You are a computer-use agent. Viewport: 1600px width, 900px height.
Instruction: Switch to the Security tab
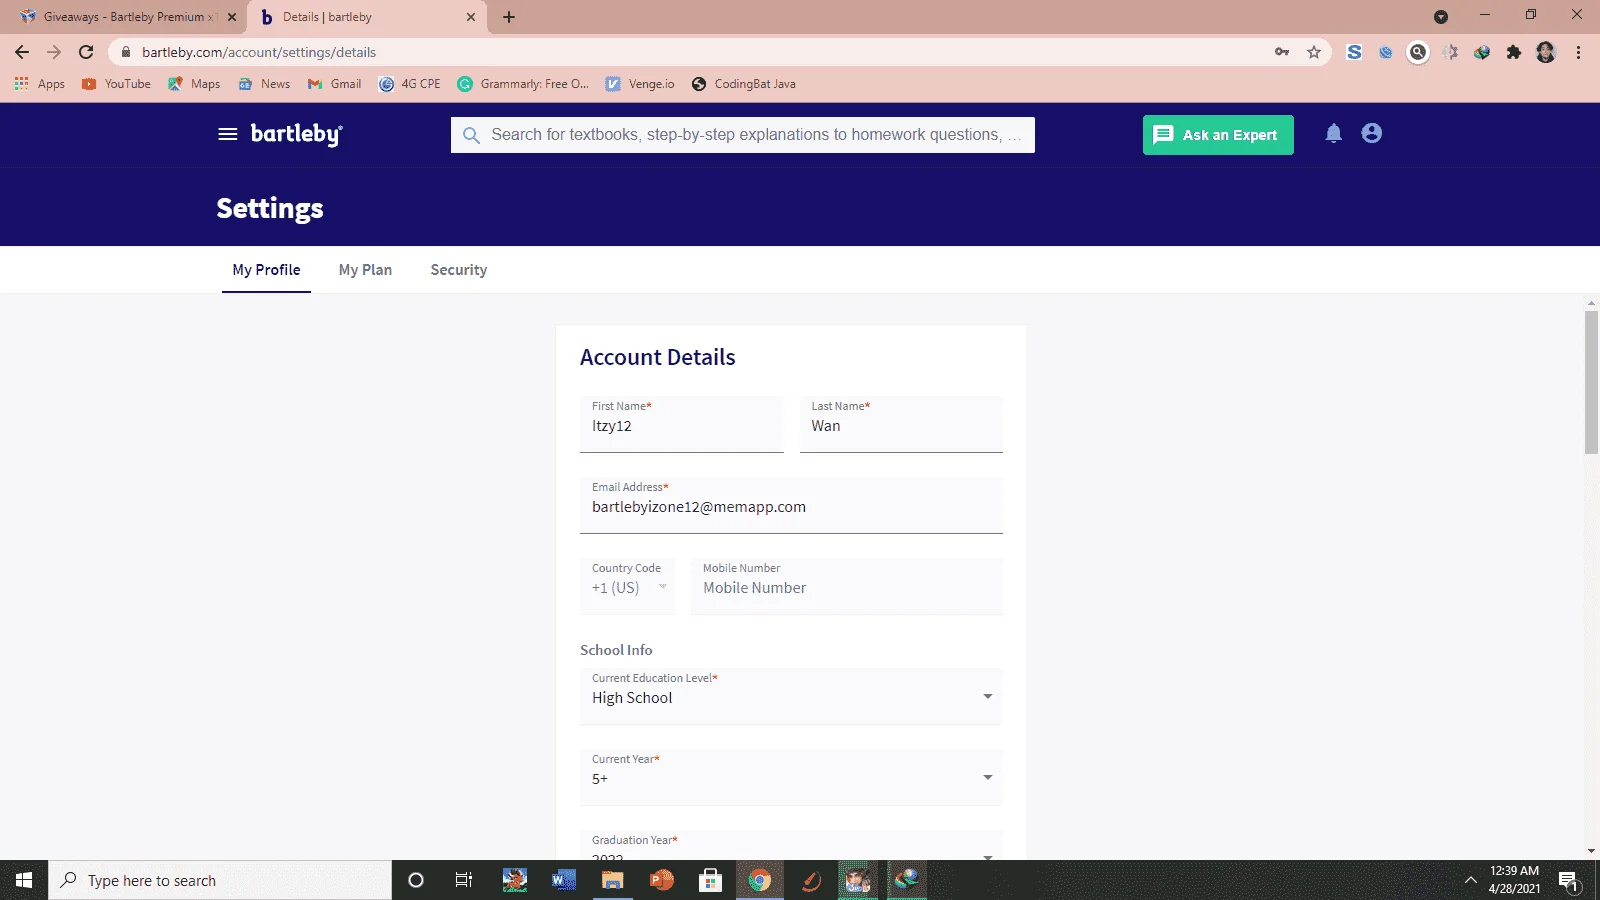point(459,270)
